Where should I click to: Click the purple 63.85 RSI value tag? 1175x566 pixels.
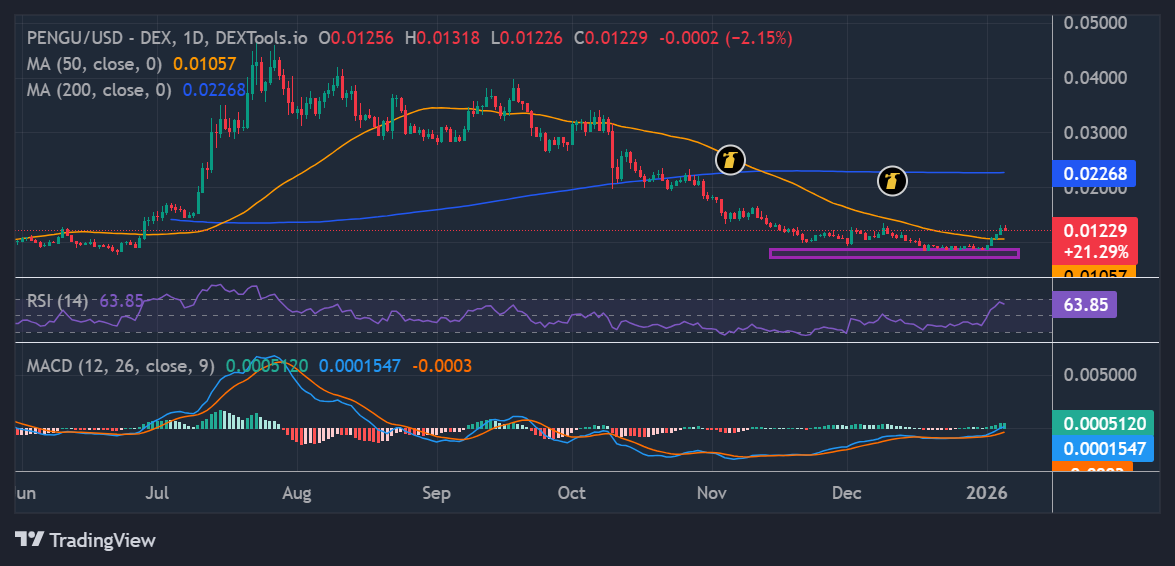(x=1085, y=304)
